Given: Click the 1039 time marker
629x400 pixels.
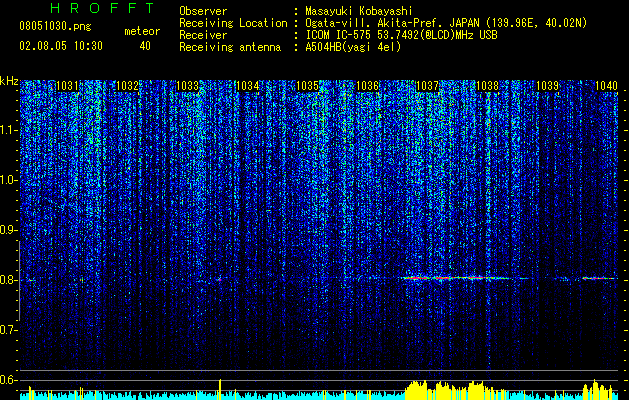Looking at the screenshot, I should click(548, 85).
